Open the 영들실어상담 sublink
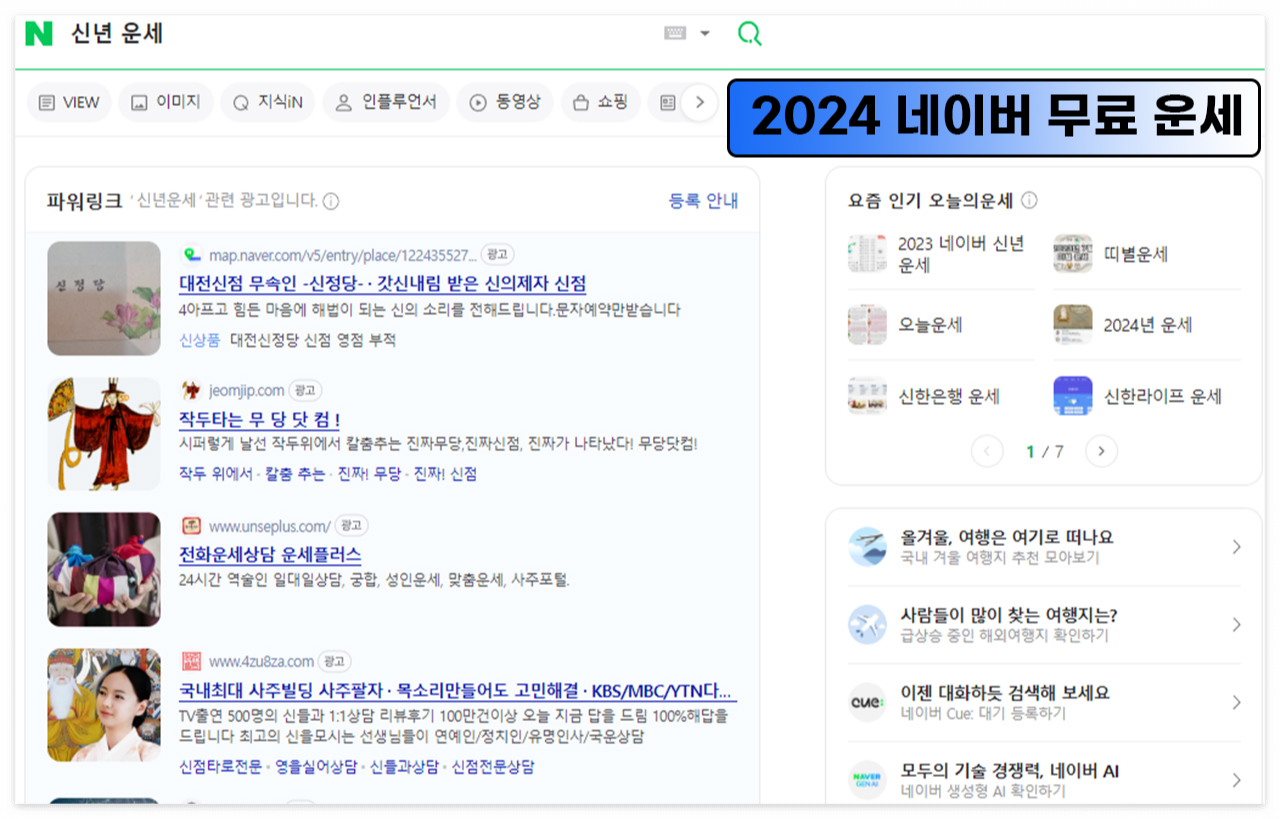The height and width of the screenshot is (819, 1280). click(317, 767)
